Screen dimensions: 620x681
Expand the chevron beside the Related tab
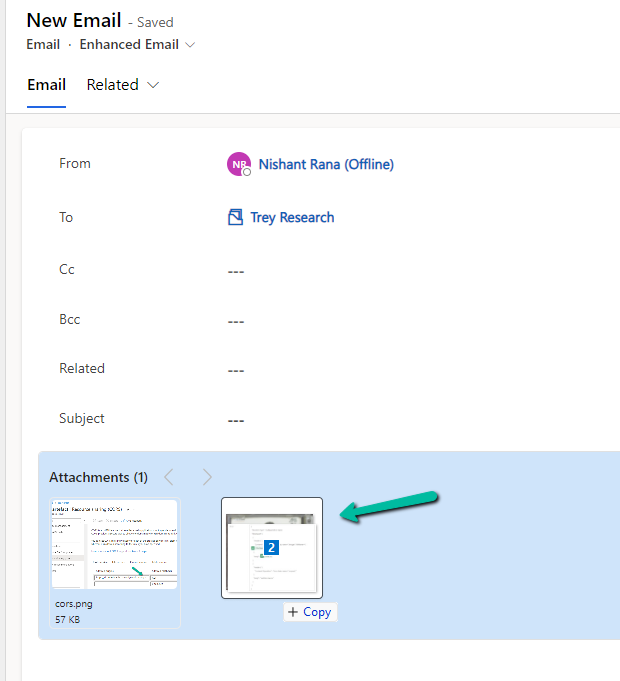tap(153, 85)
